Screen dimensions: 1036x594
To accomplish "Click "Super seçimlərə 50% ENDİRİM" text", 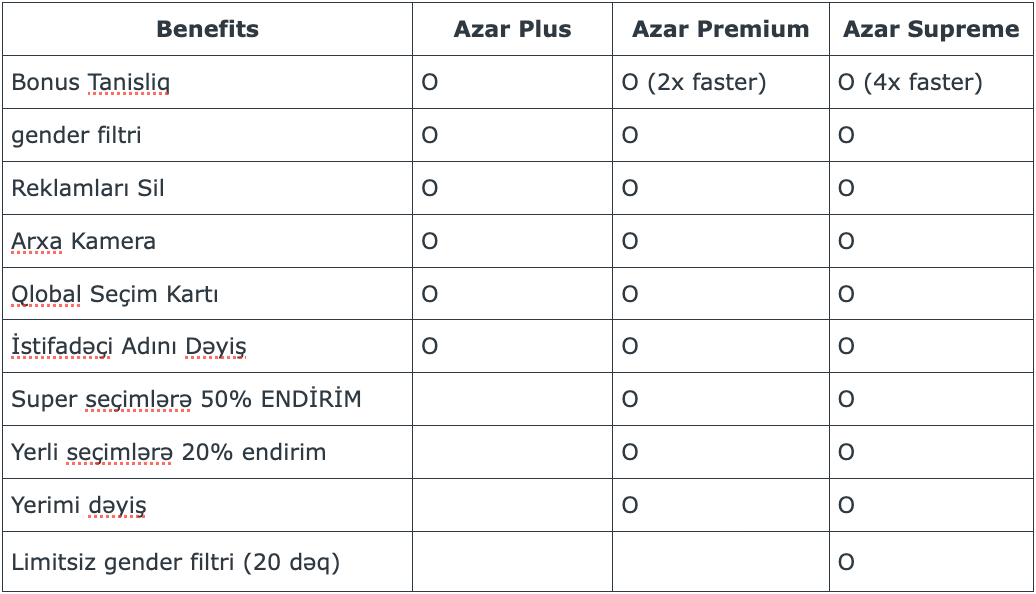I will coord(186,400).
